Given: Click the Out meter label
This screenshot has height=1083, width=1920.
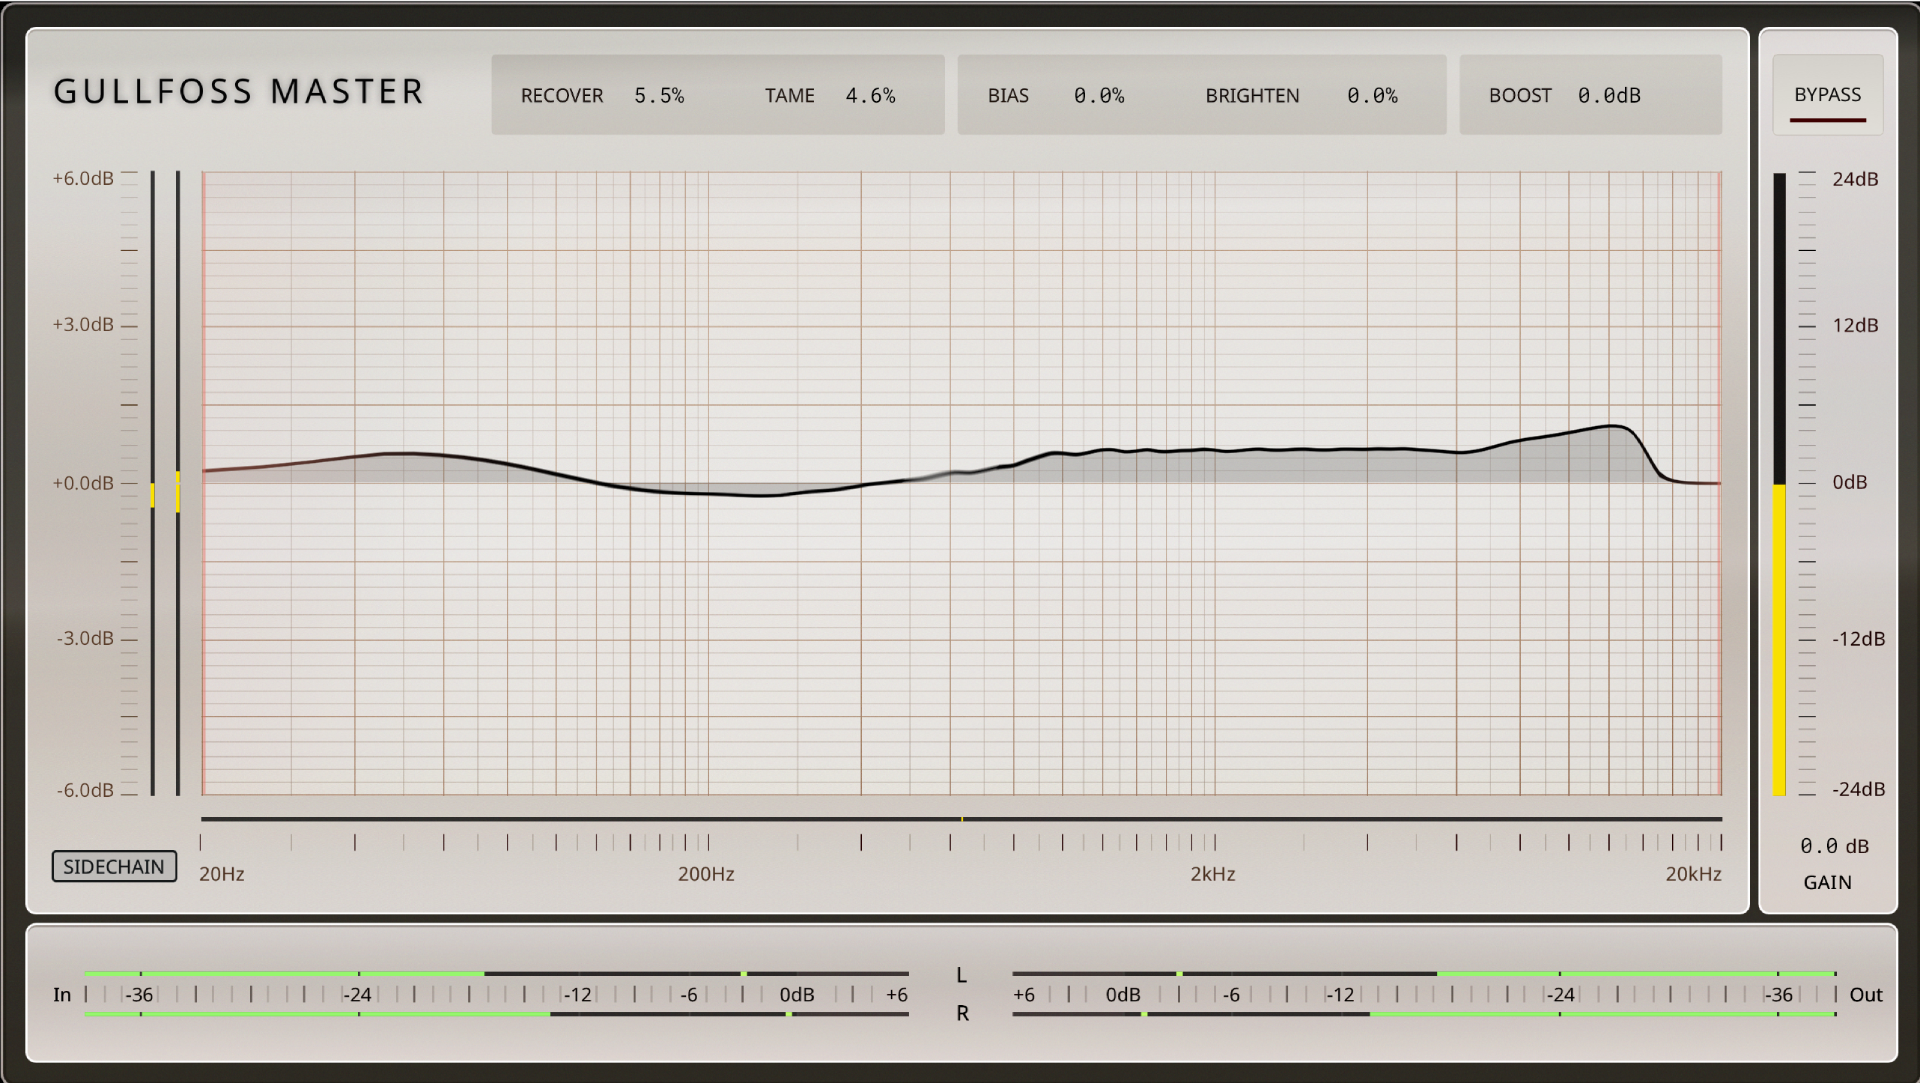Looking at the screenshot, I should (1866, 994).
